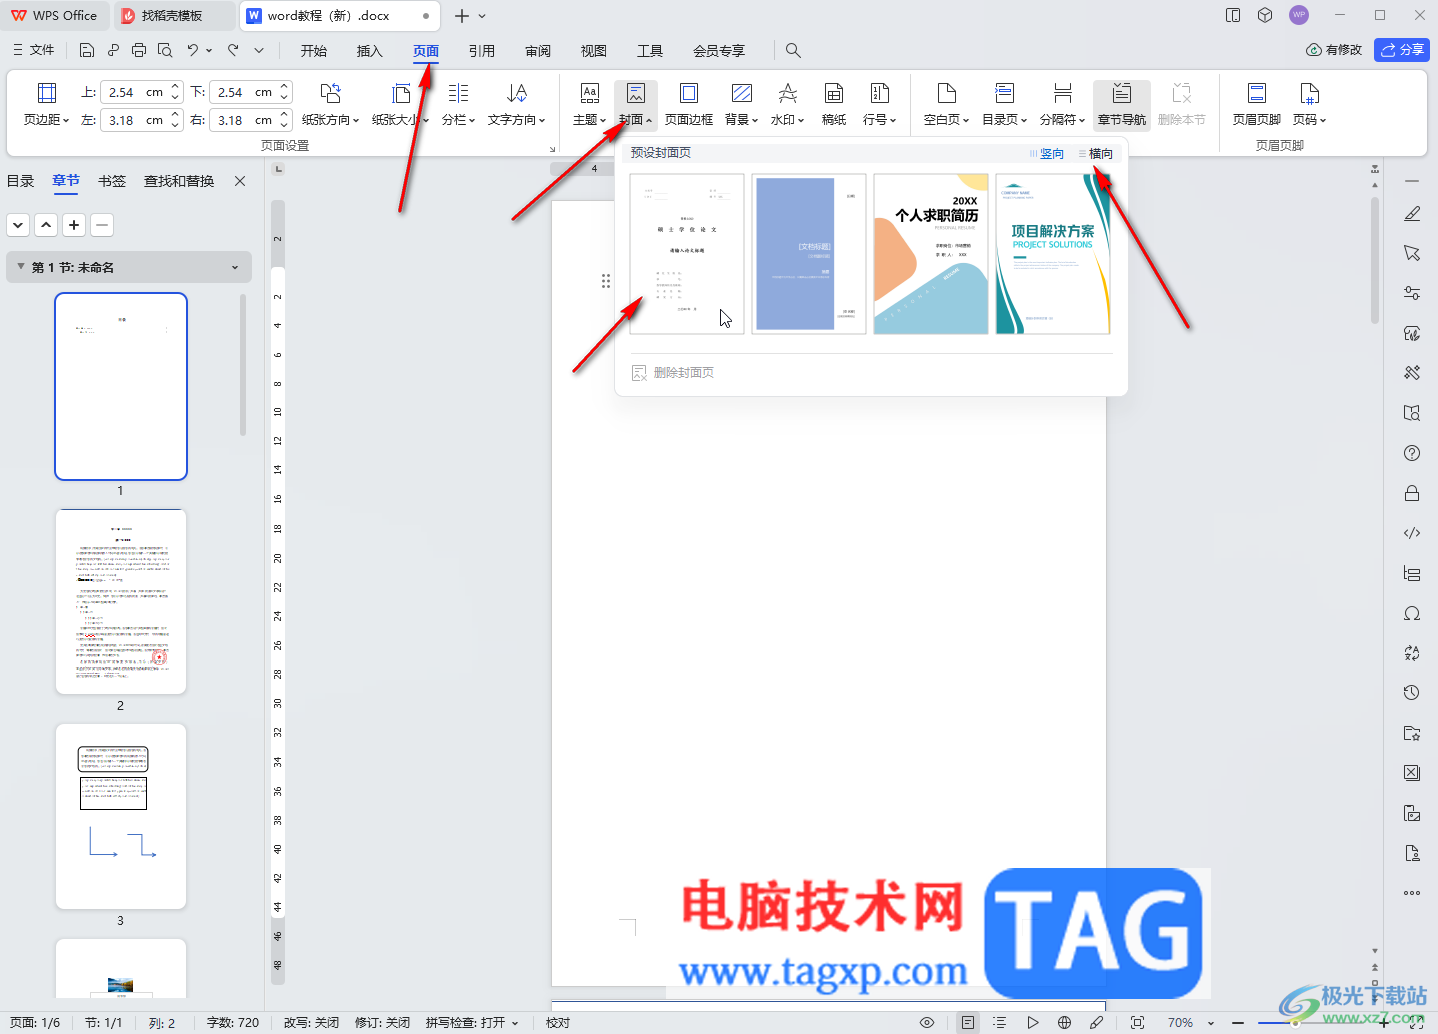Open the 主题 theme tool

click(589, 104)
